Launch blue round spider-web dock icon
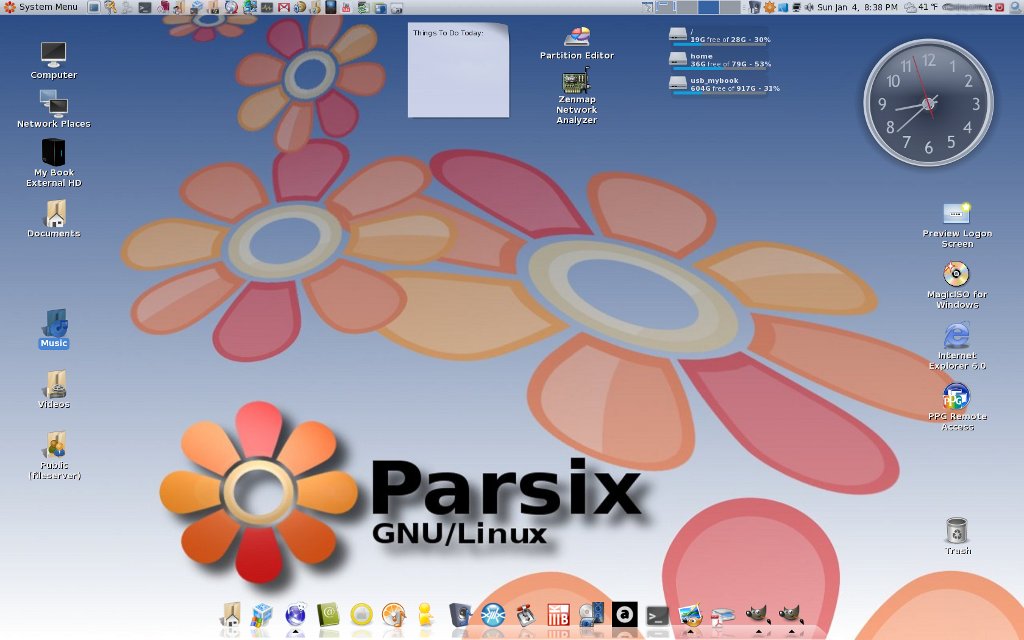This screenshot has height=640, width=1024. [x=492, y=615]
